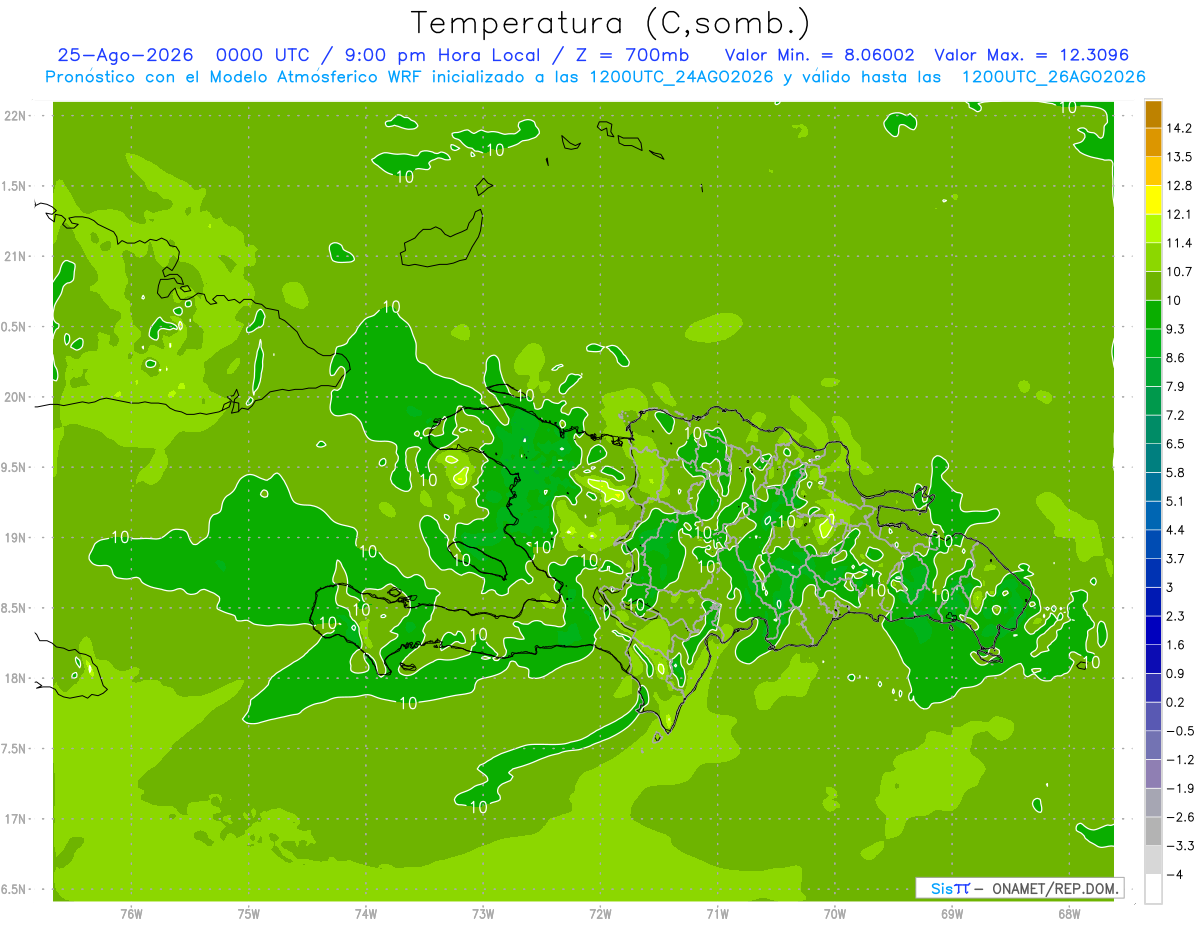This screenshot has width=1200, height=927.
Task: Click the 12.8 colorbar value
Action: 1179,186
